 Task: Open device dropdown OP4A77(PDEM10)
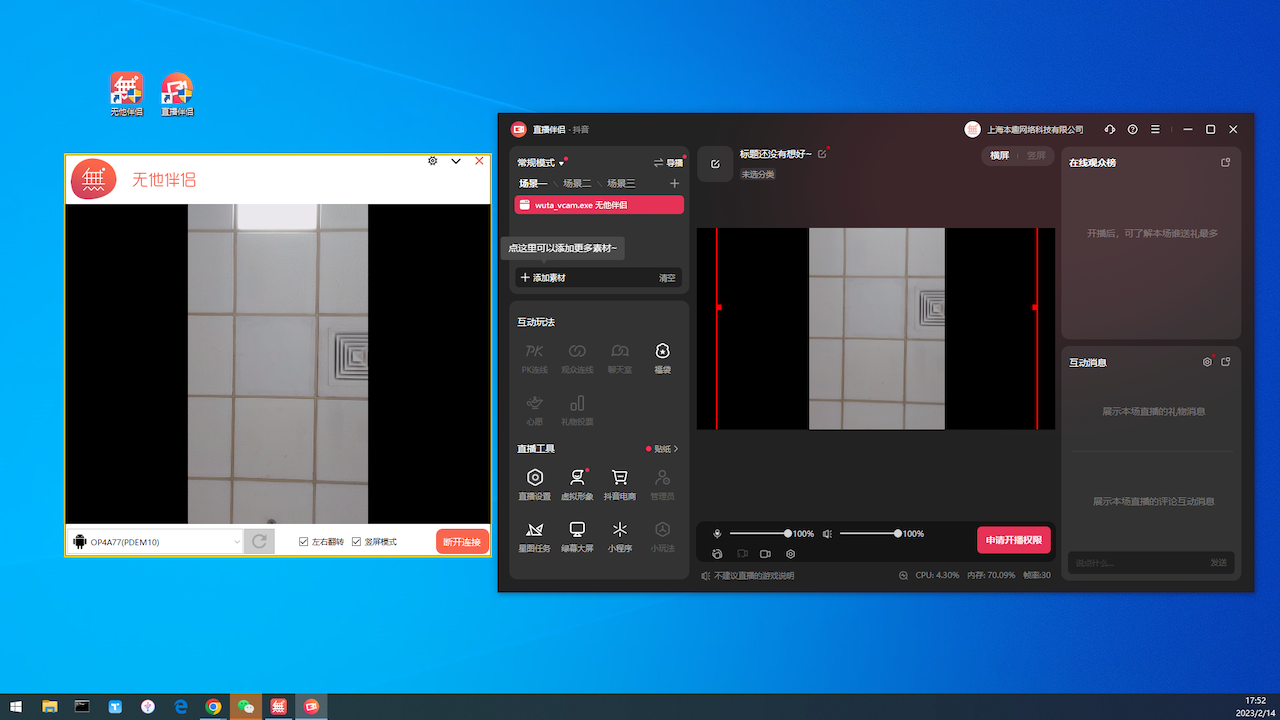pyautogui.click(x=156, y=541)
